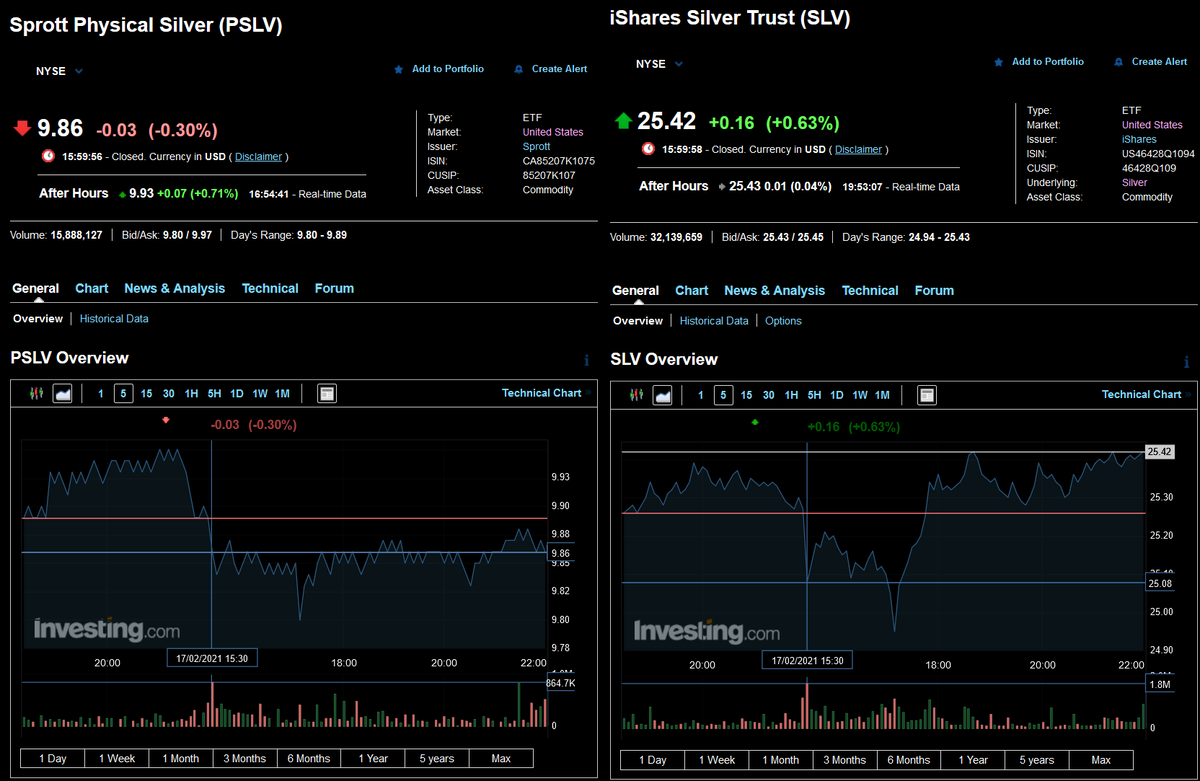1200x781 pixels.
Task: Open SLV Historical Data subtab
Action: pos(714,321)
